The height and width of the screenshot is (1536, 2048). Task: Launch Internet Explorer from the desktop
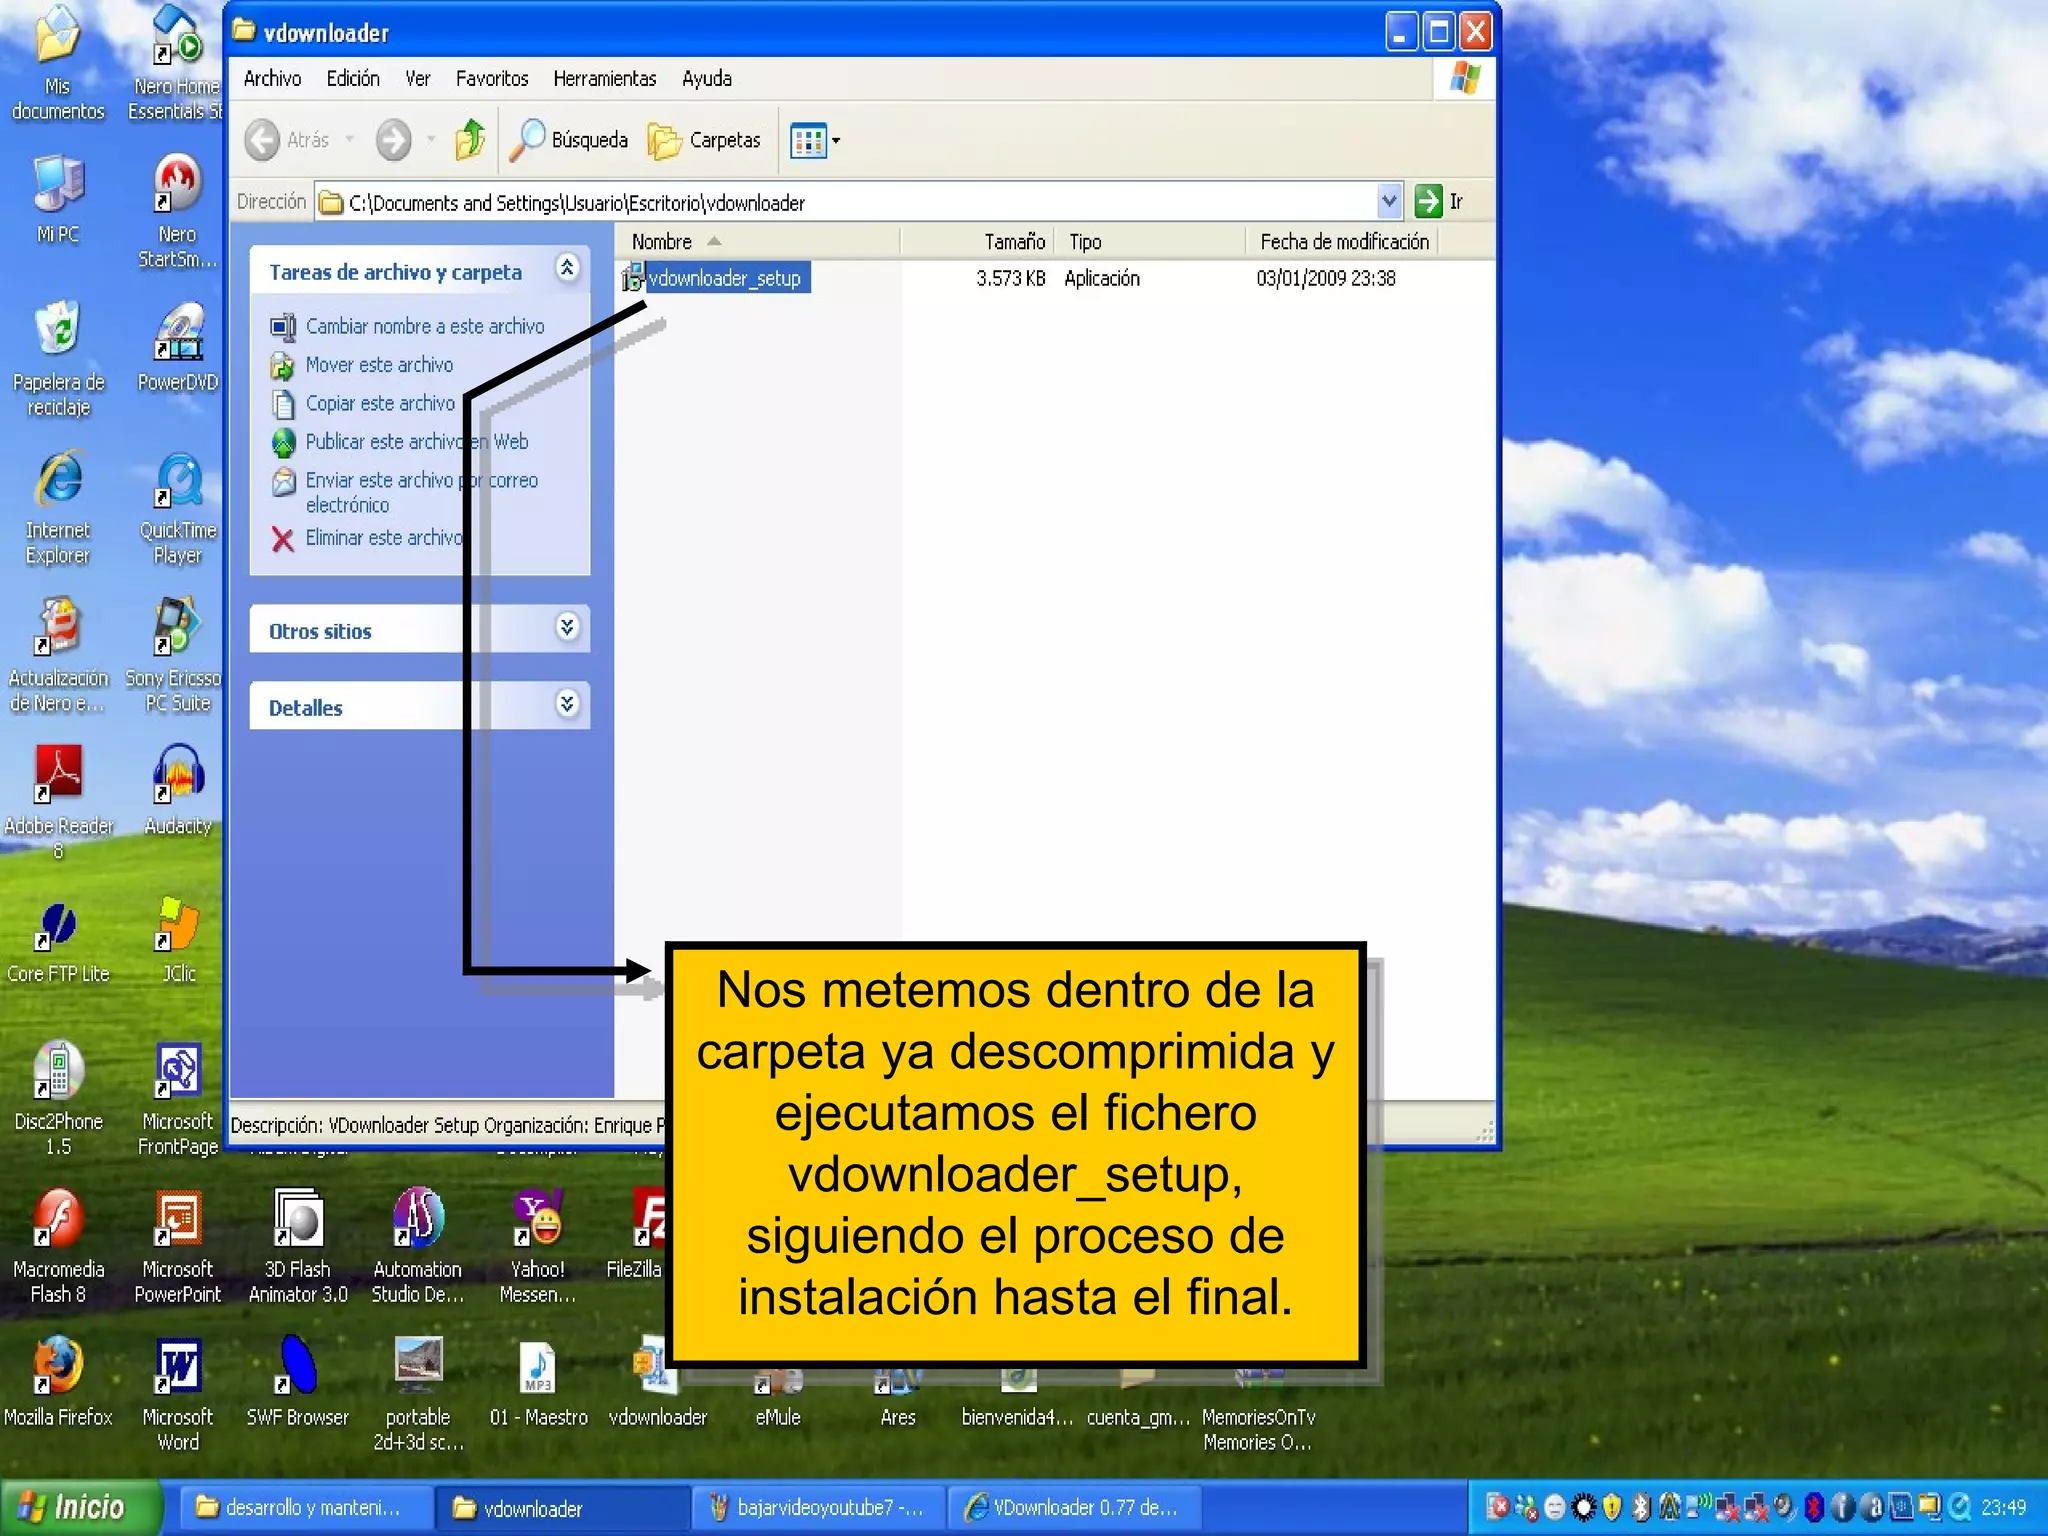point(58,508)
